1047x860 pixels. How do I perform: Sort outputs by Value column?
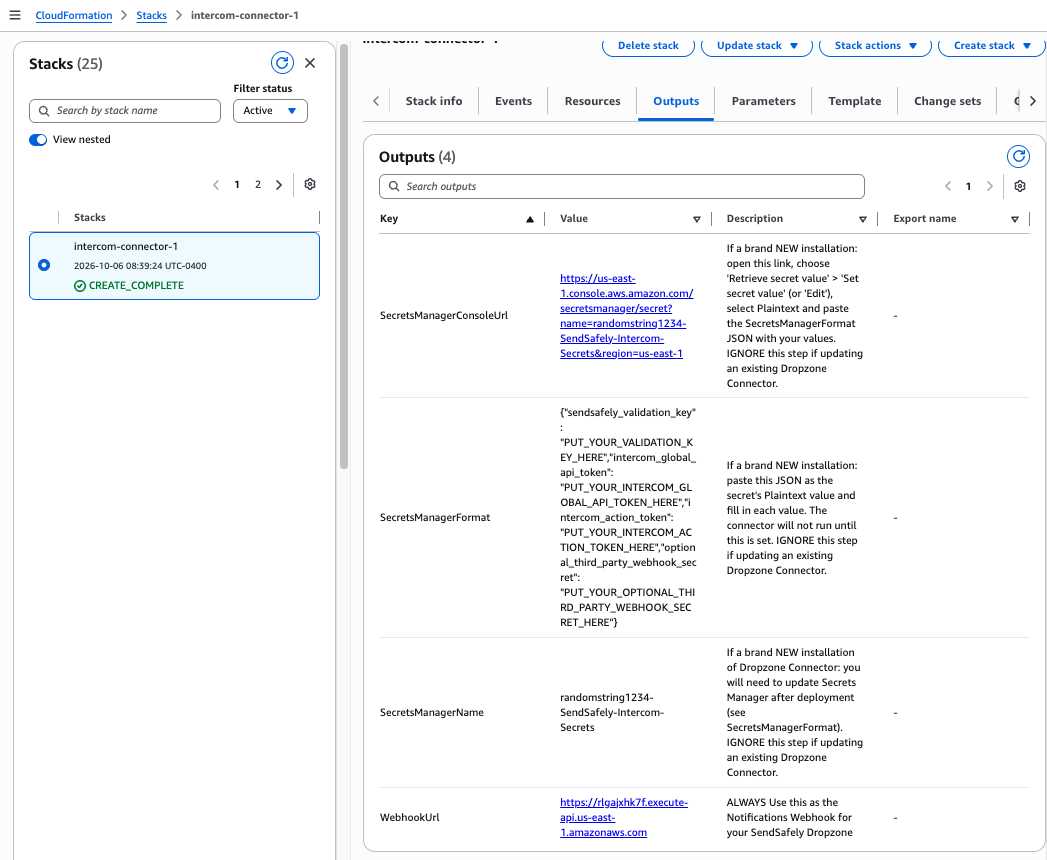pos(696,219)
